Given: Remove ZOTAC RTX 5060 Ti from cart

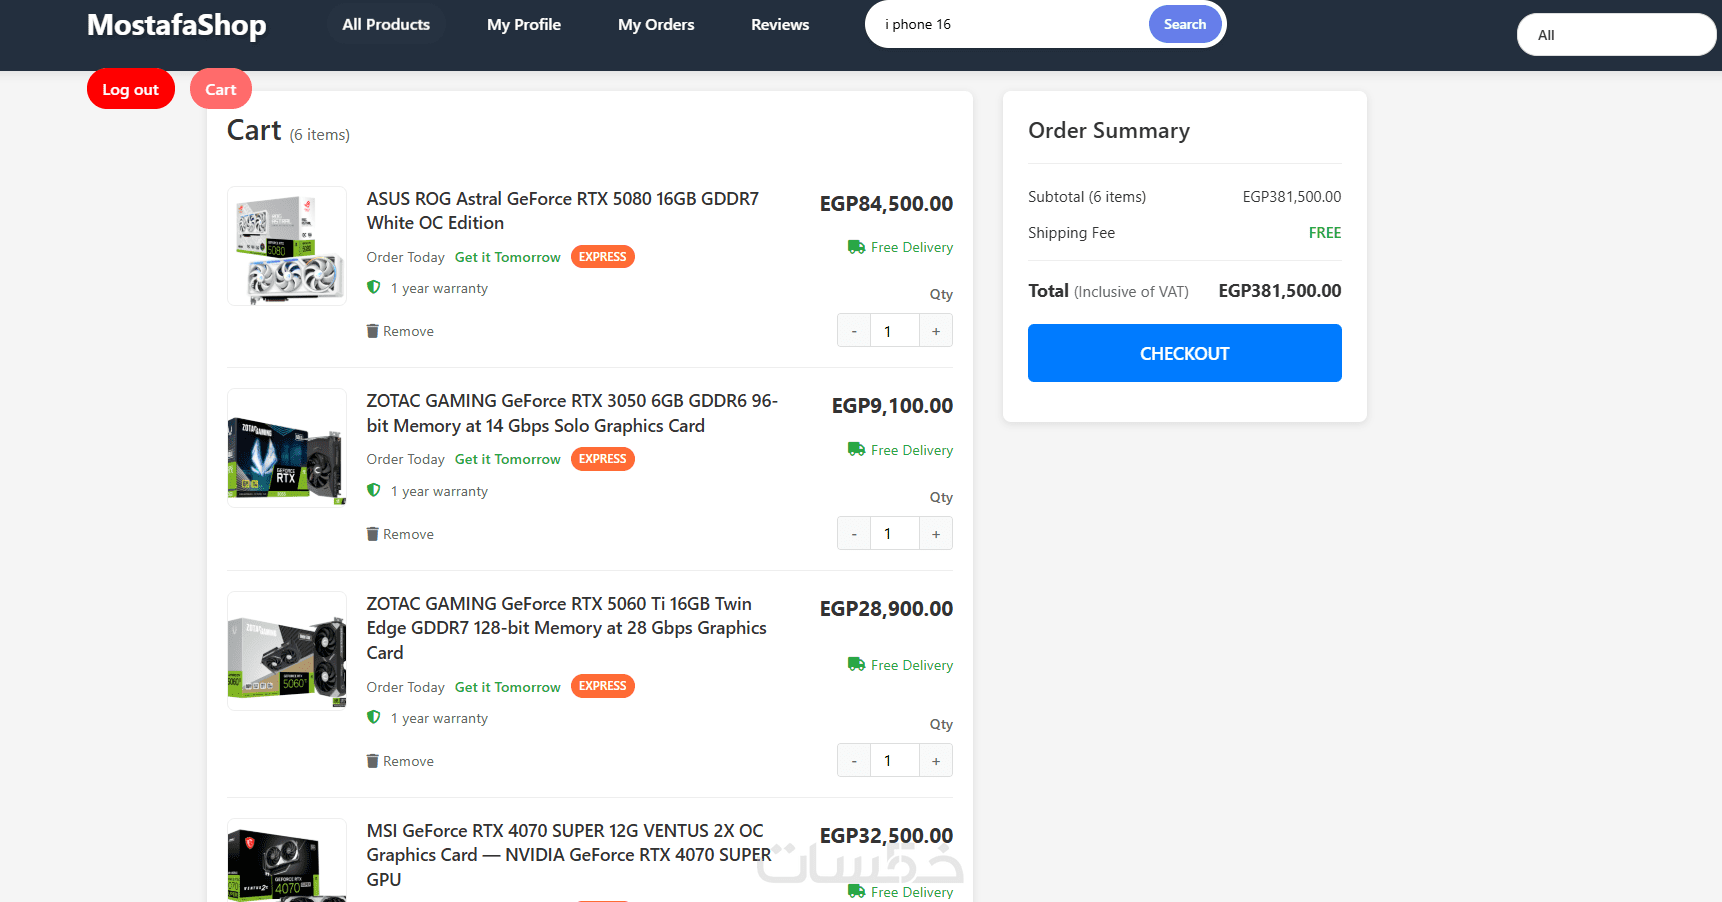Looking at the screenshot, I should tap(400, 761).
